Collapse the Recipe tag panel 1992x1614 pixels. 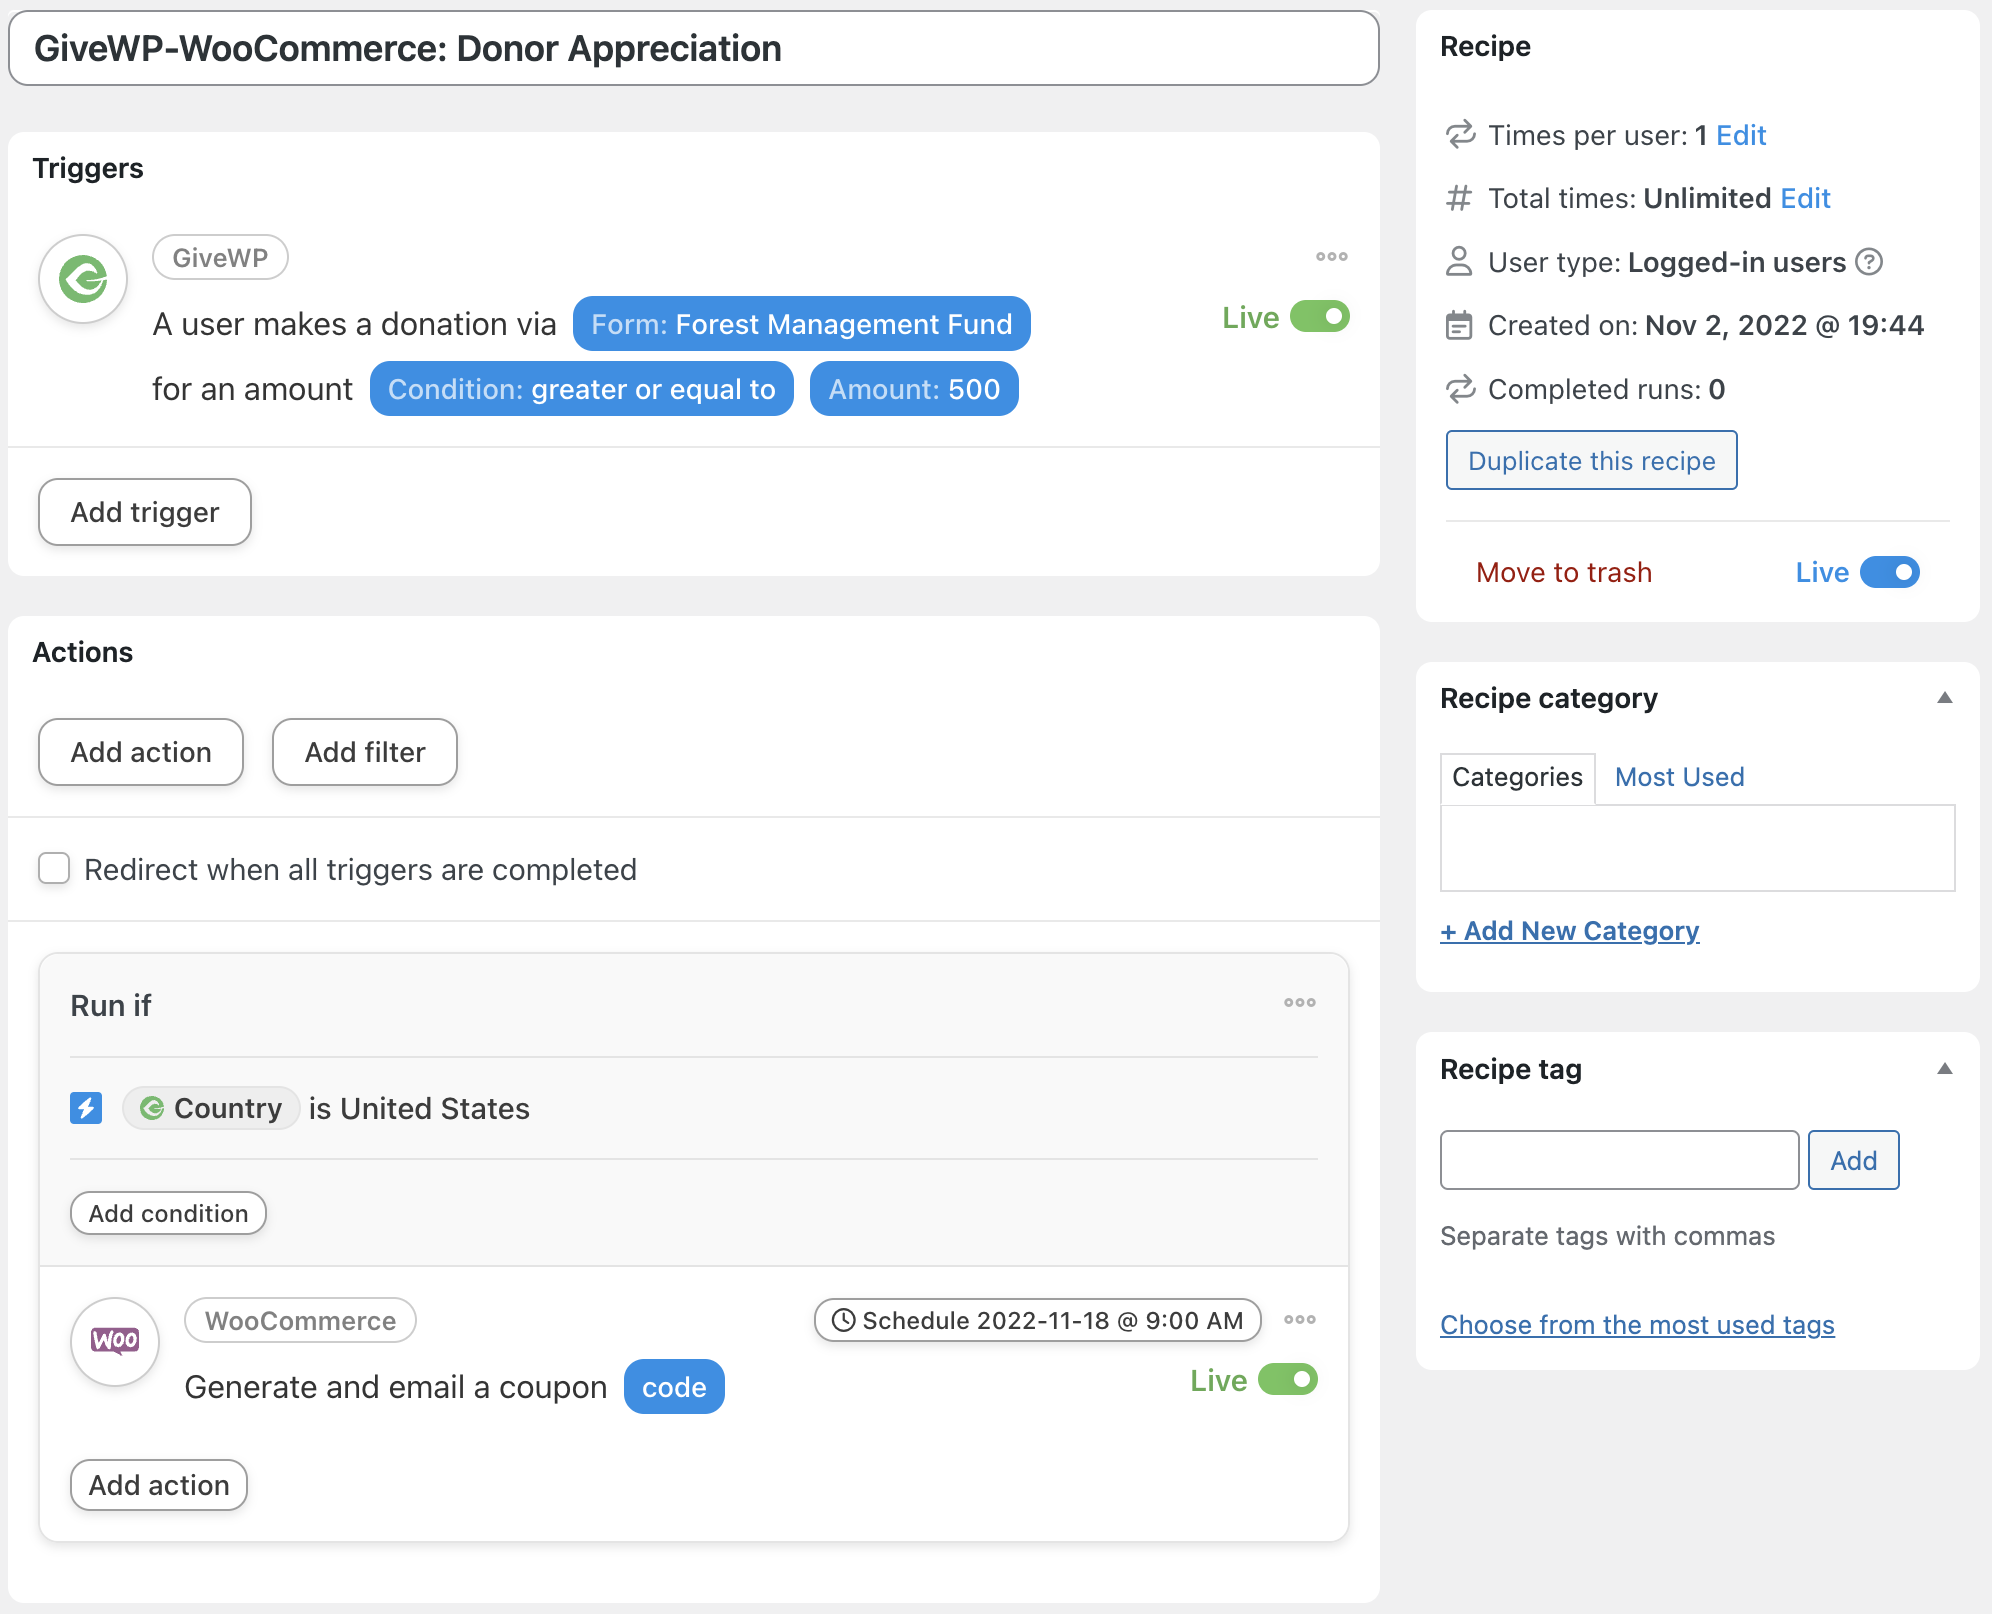1944,1069
